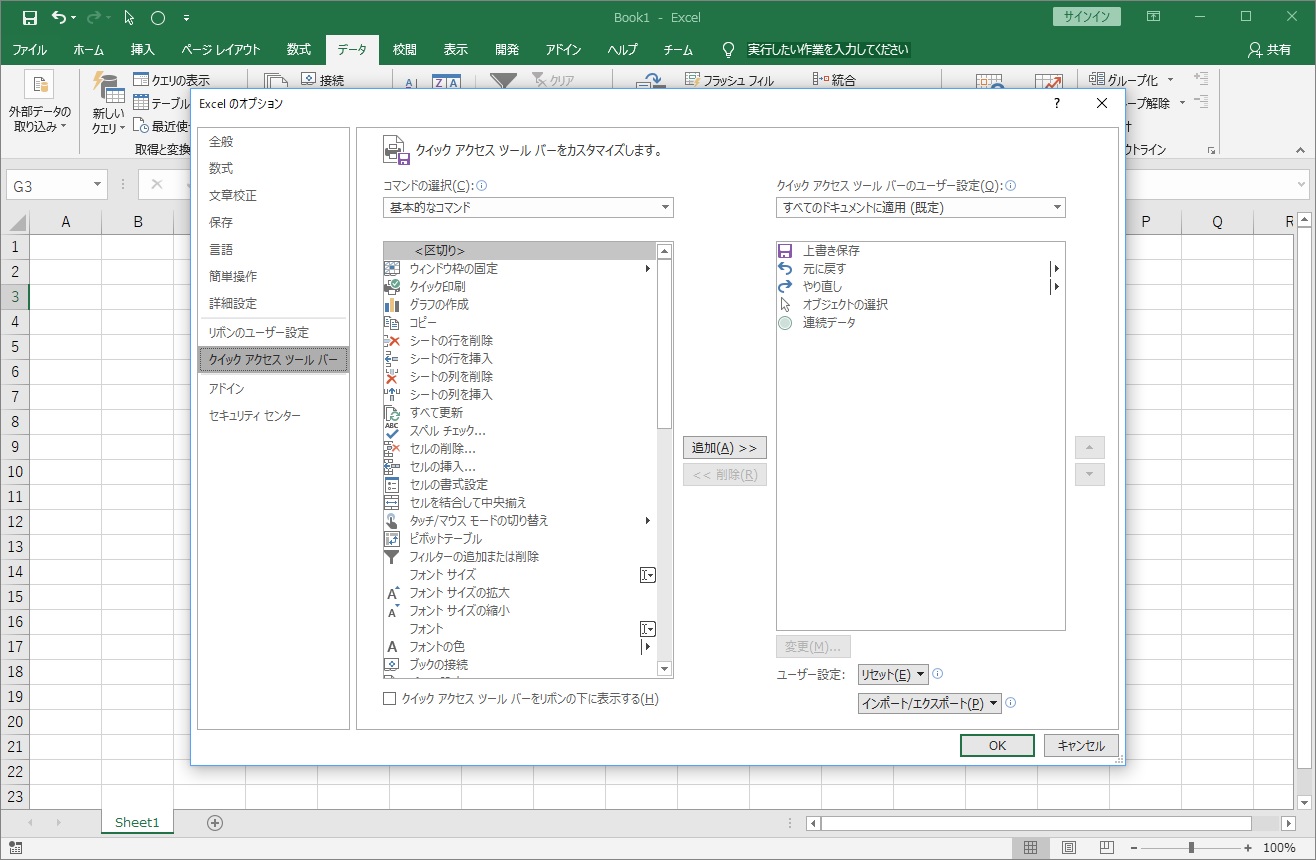
Task: Expand the Font Size (フォント サイズ) combo indicator
Action: tap(648, 574)
